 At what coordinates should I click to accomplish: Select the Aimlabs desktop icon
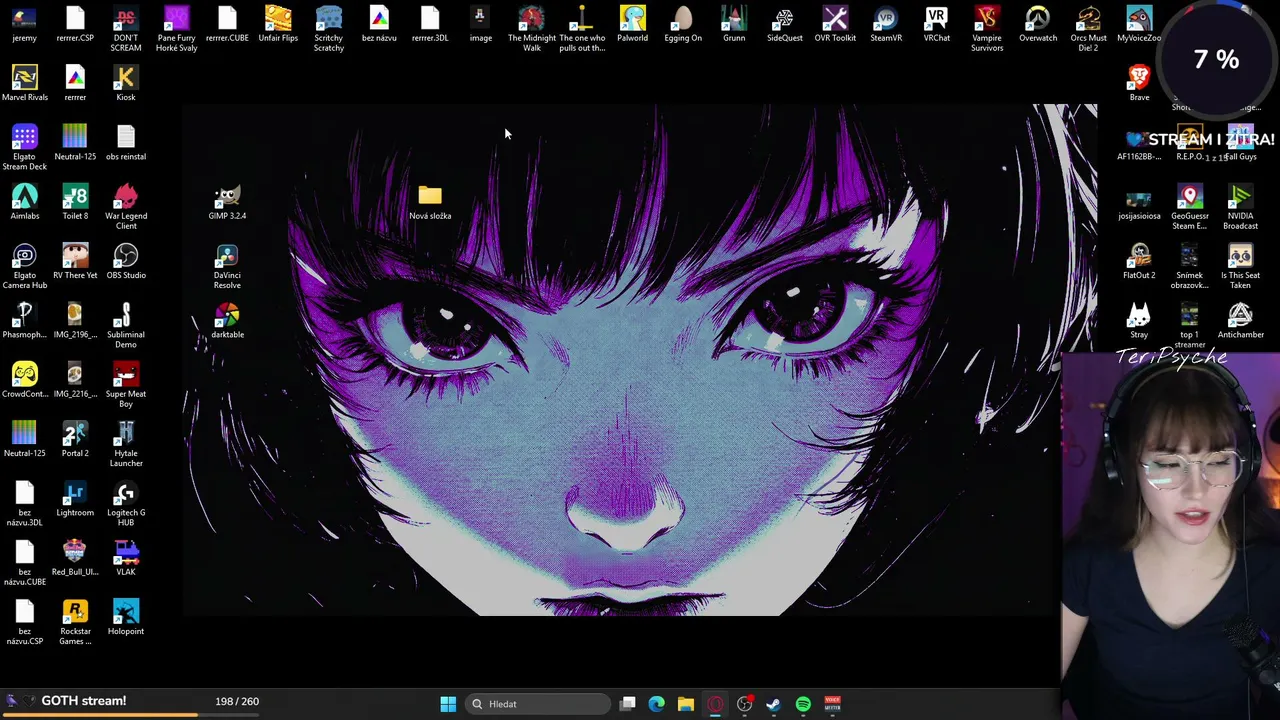tap(25, 202)
